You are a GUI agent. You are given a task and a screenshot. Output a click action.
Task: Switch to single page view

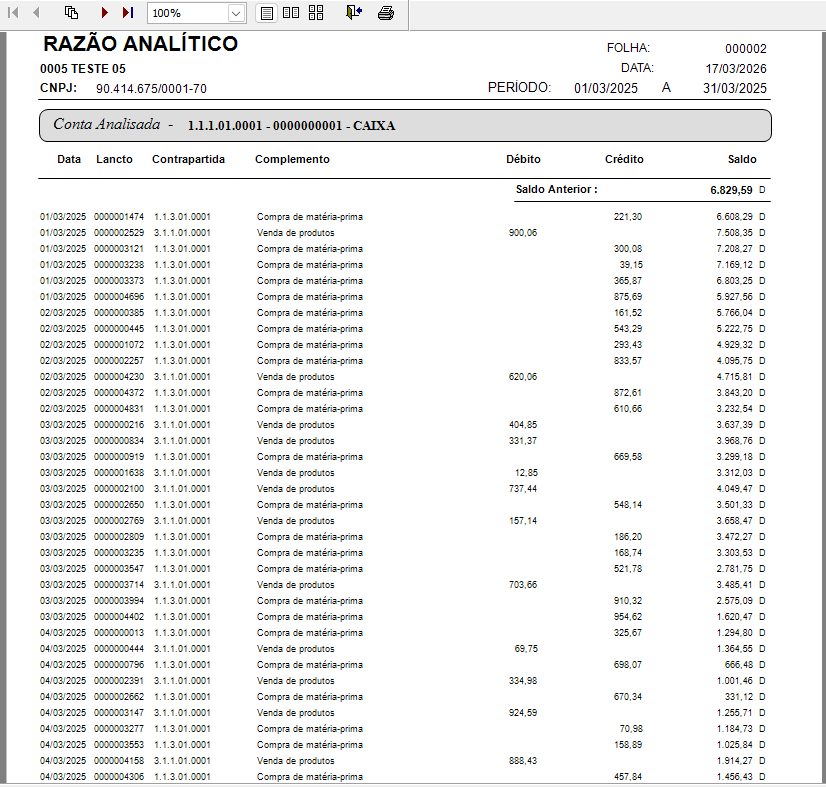pyautogui.click(x=266, y=13)
